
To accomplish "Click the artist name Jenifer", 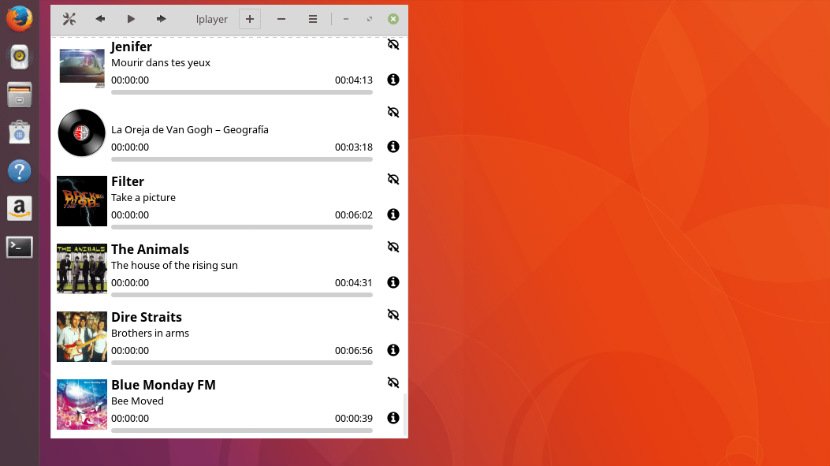I will pyautogui.click(x=131, y=47).
